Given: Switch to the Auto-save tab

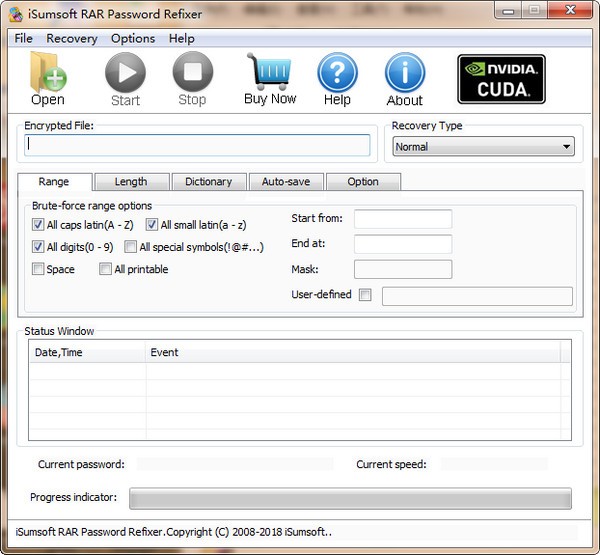Looking at the screenshot, I should coord(286,182).
